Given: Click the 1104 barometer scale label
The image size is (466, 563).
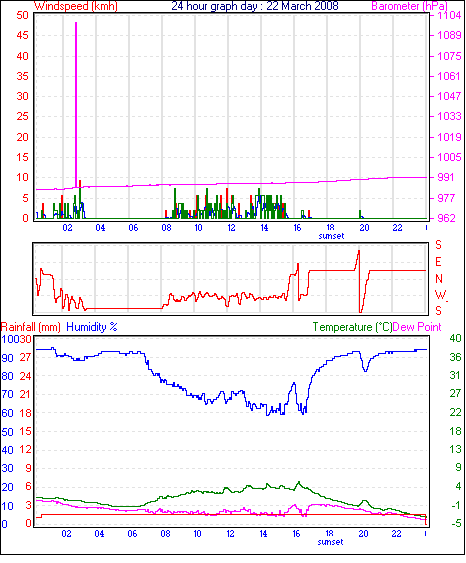Looking at the screenshot, I should 449,15.
